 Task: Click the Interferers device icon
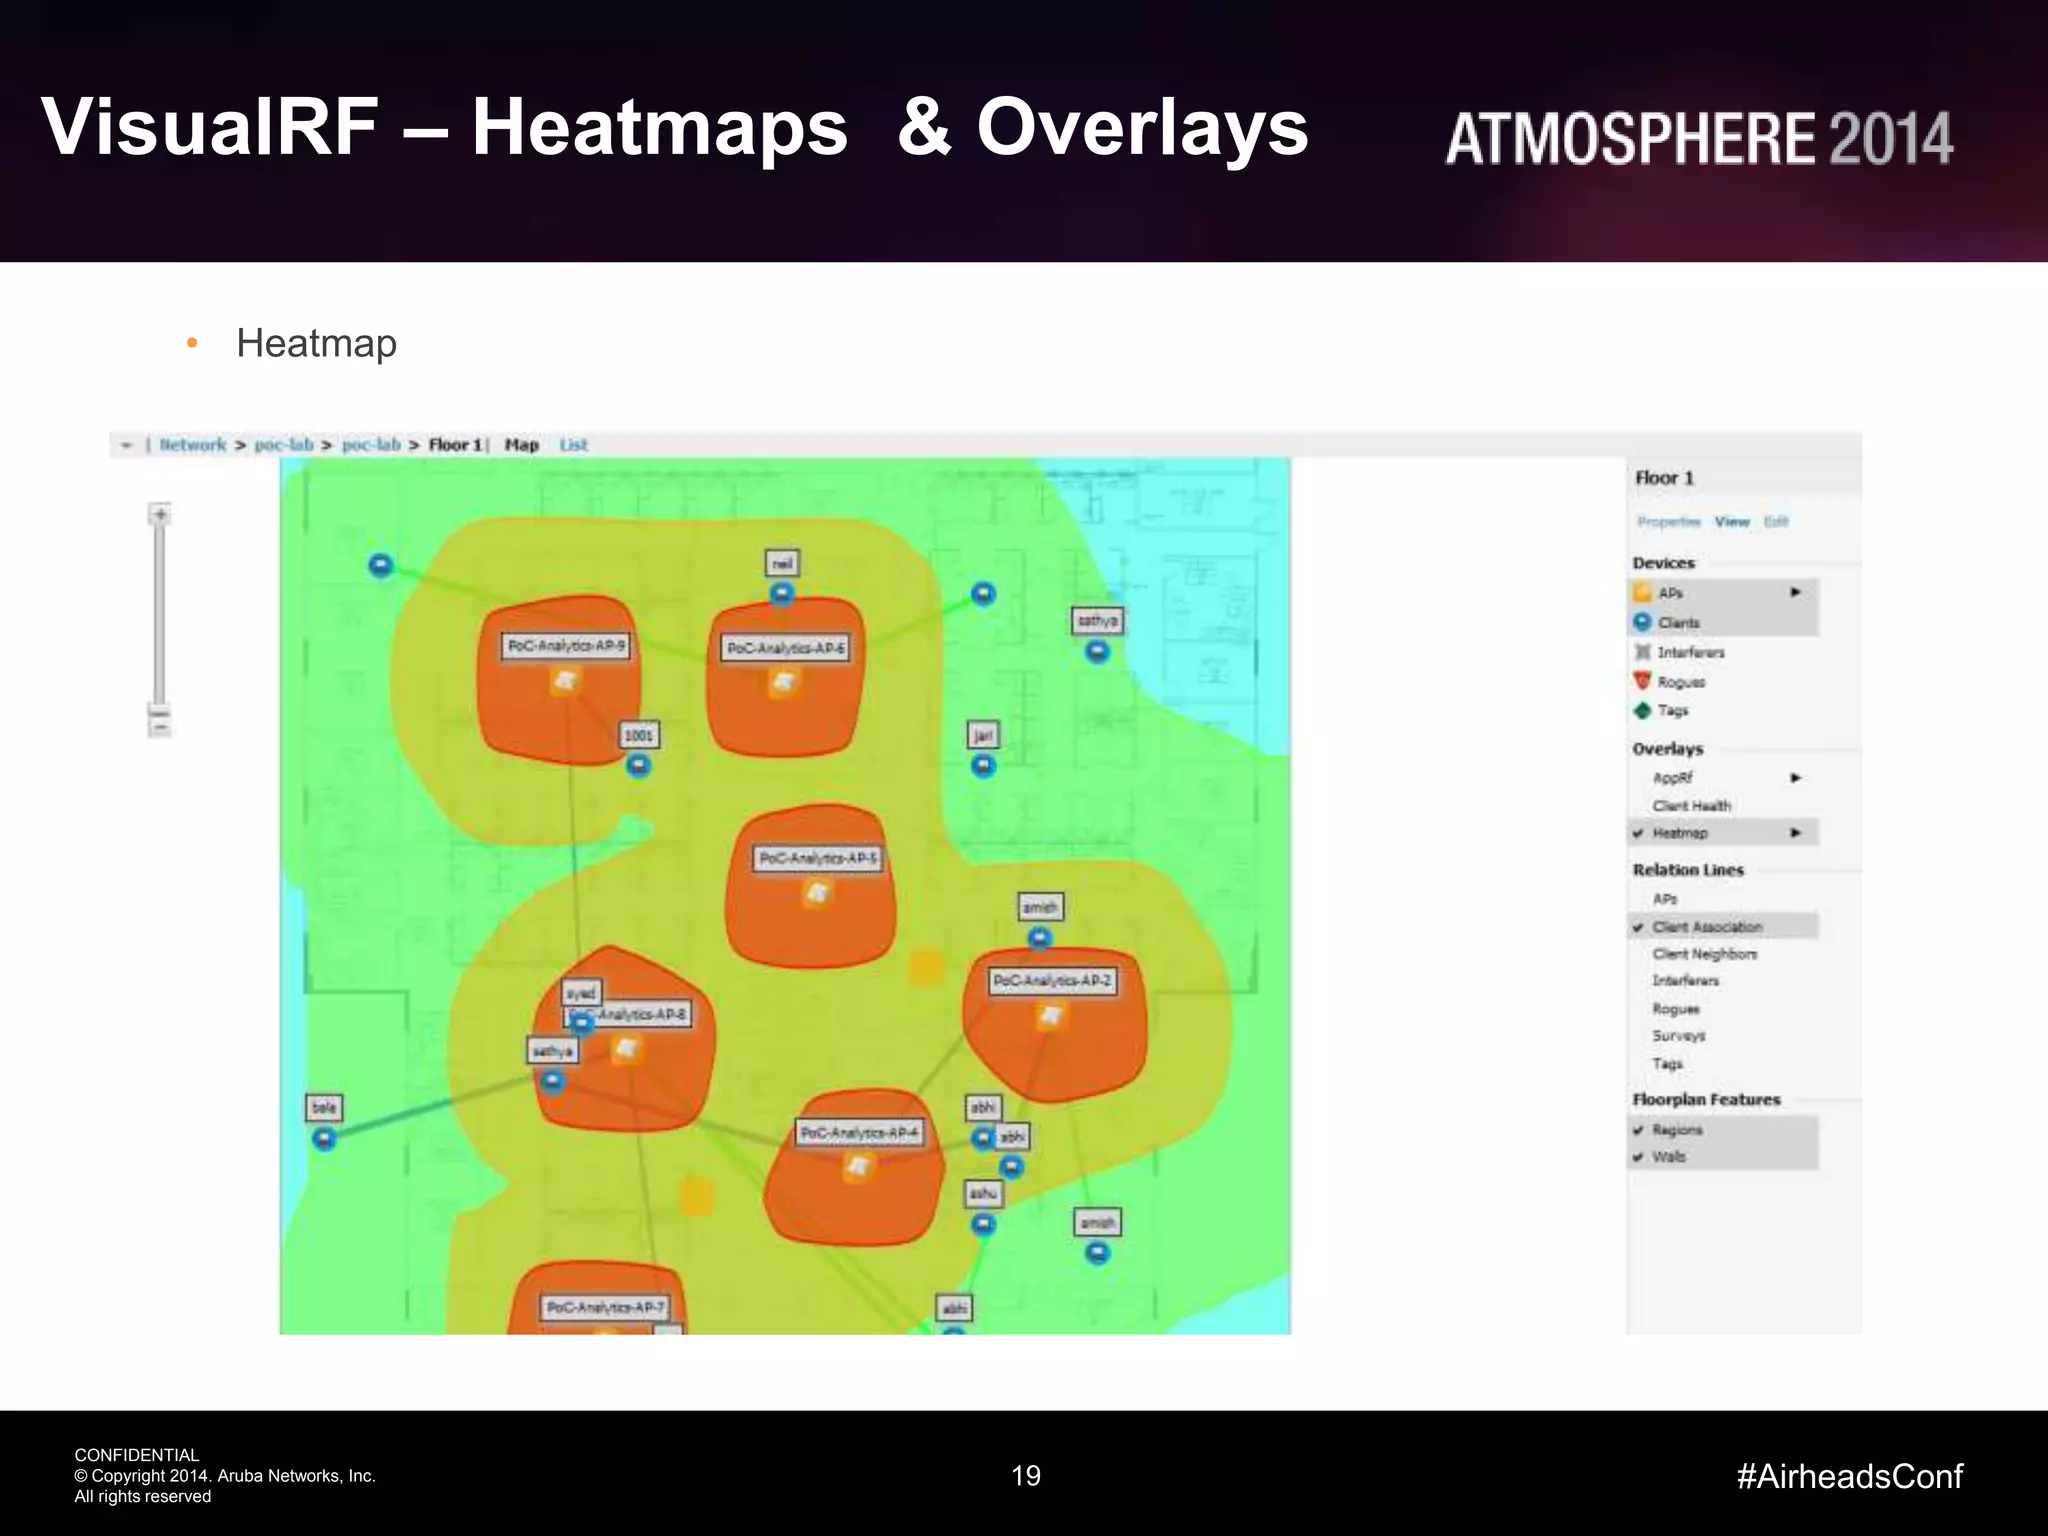(x=1642, y=652)
